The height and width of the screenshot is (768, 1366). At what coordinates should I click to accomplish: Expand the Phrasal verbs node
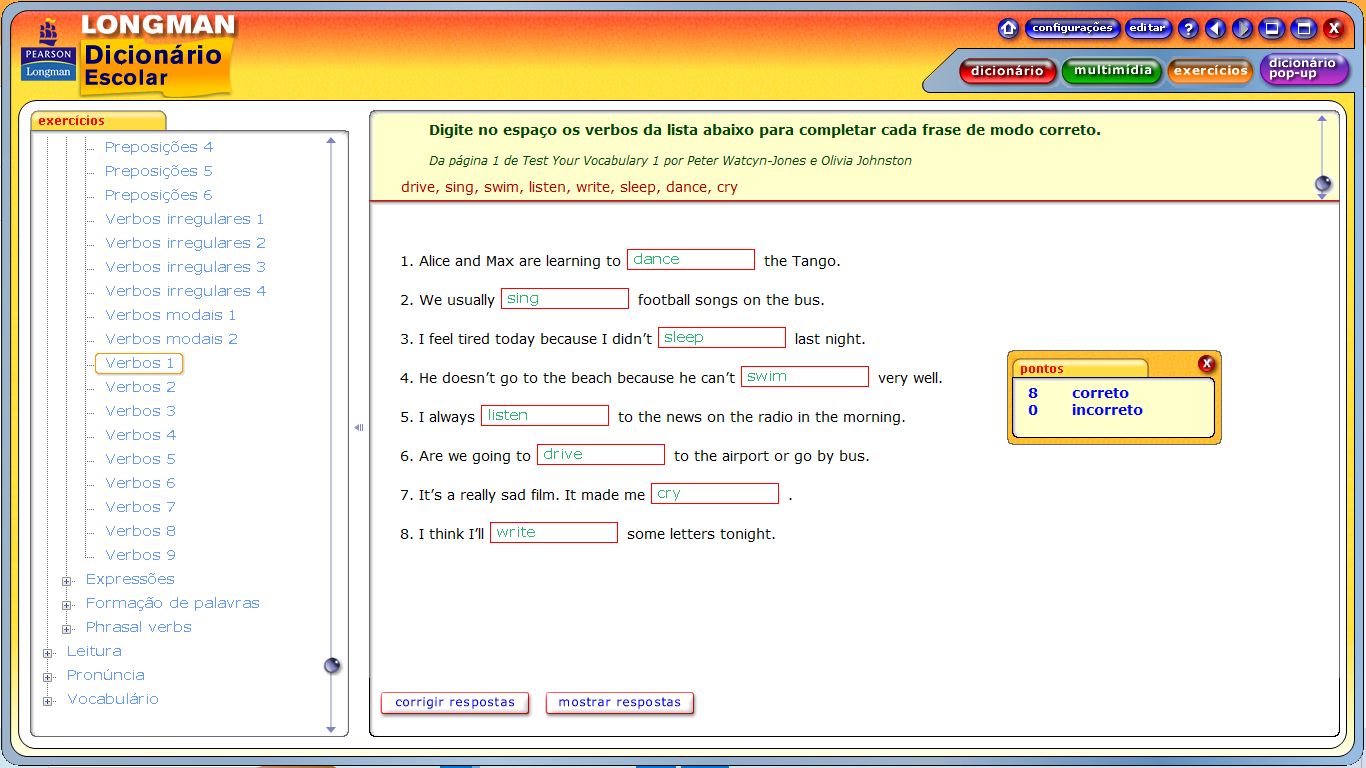coord(67,629)
